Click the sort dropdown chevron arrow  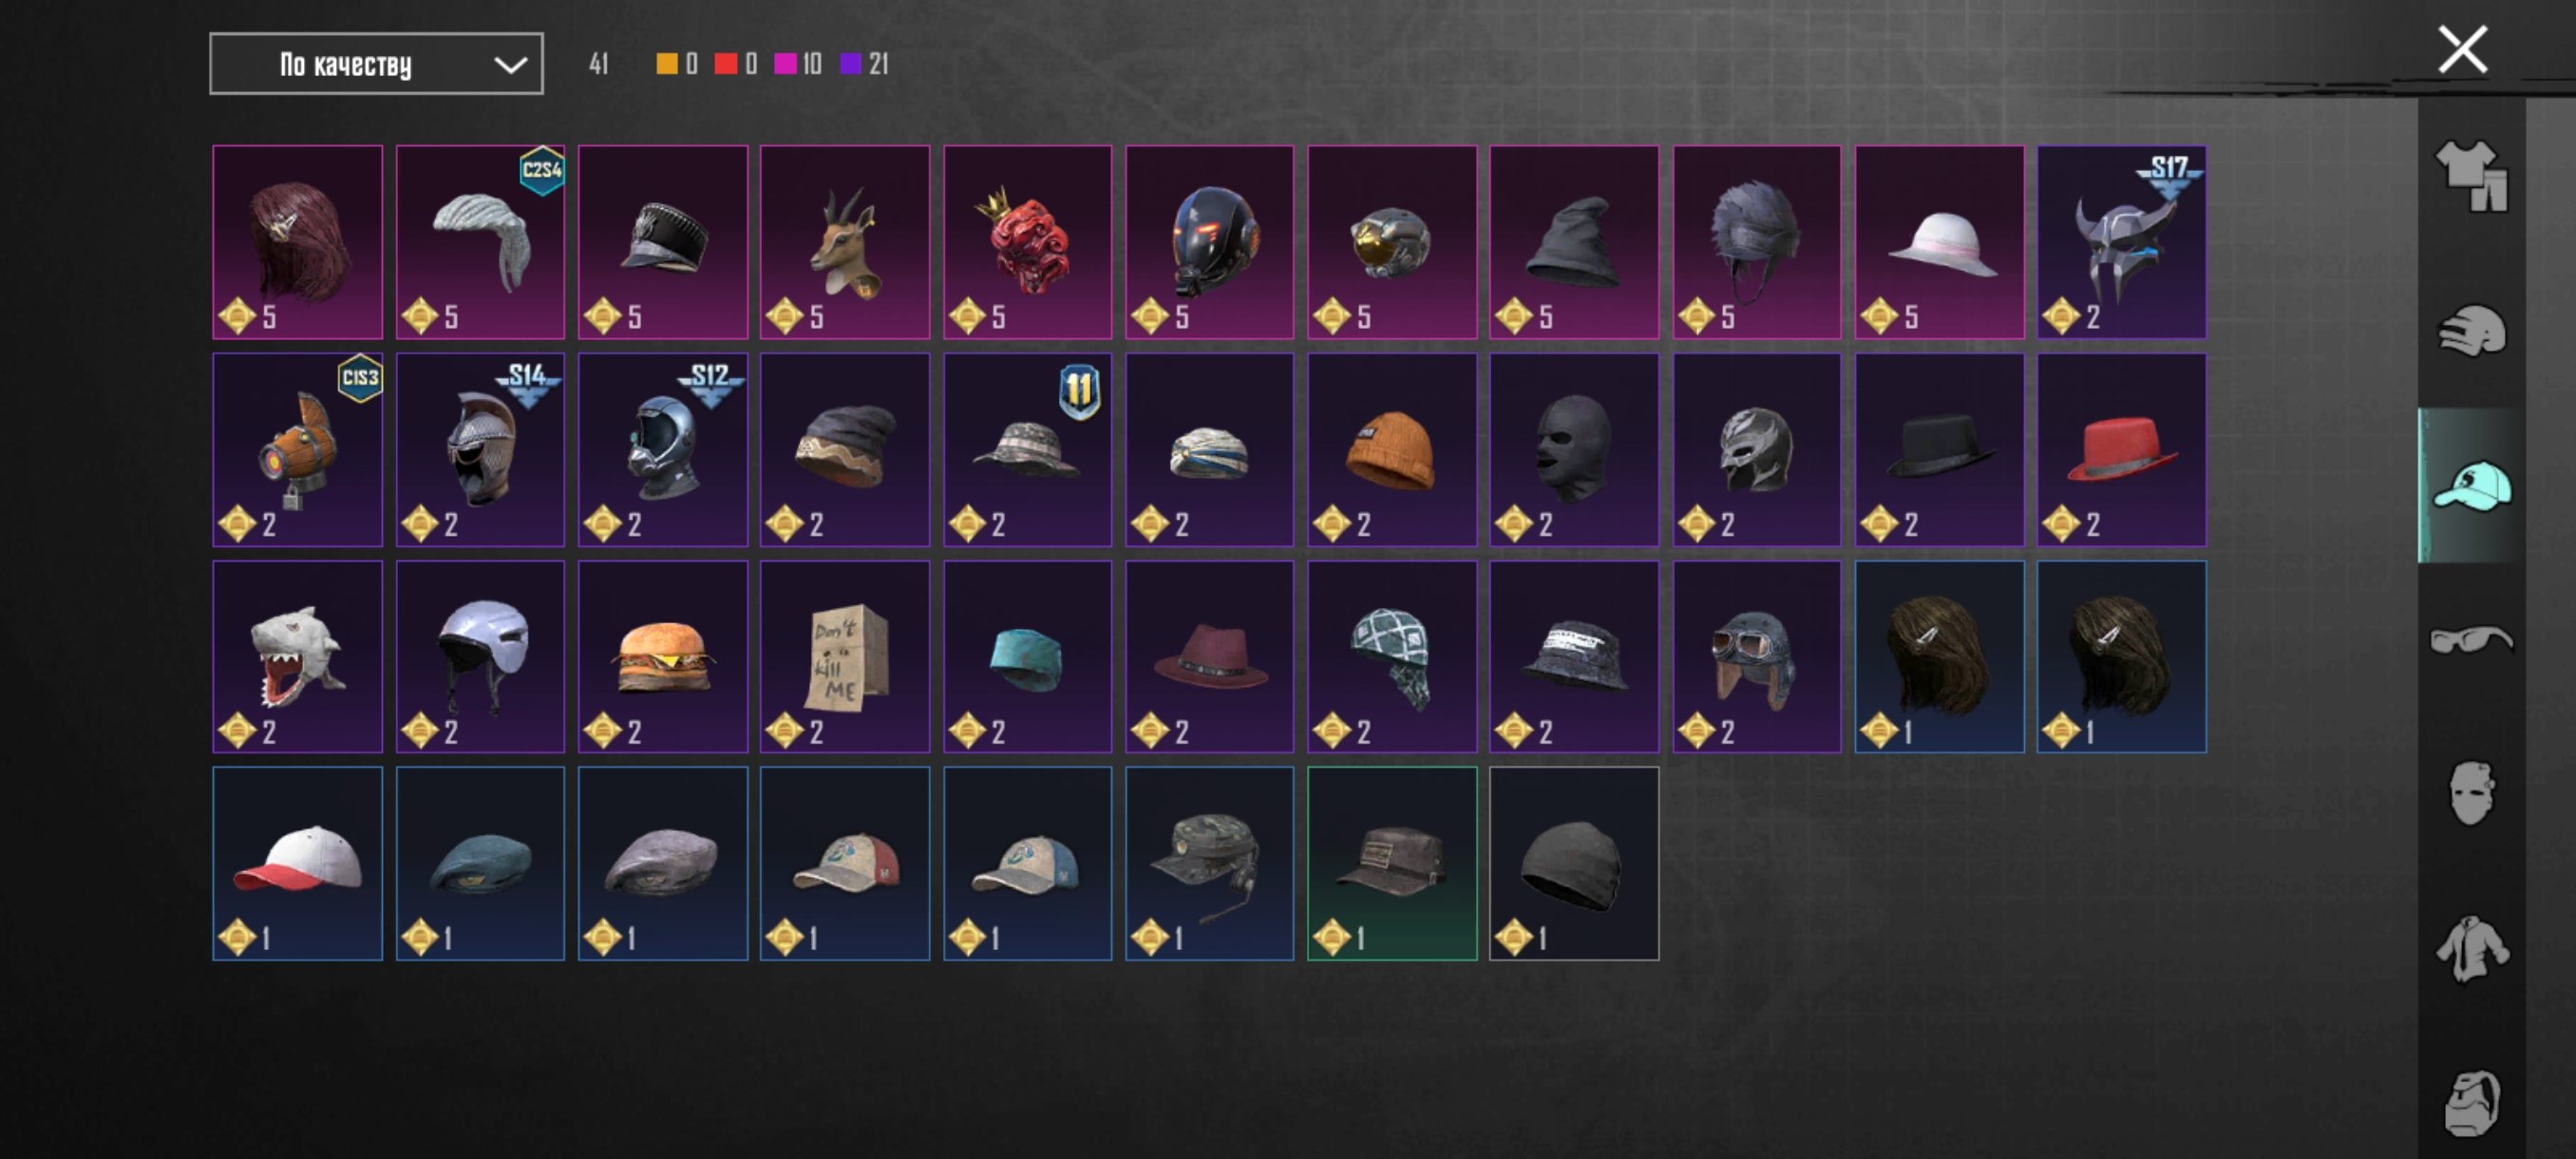(x=510, y=65)
